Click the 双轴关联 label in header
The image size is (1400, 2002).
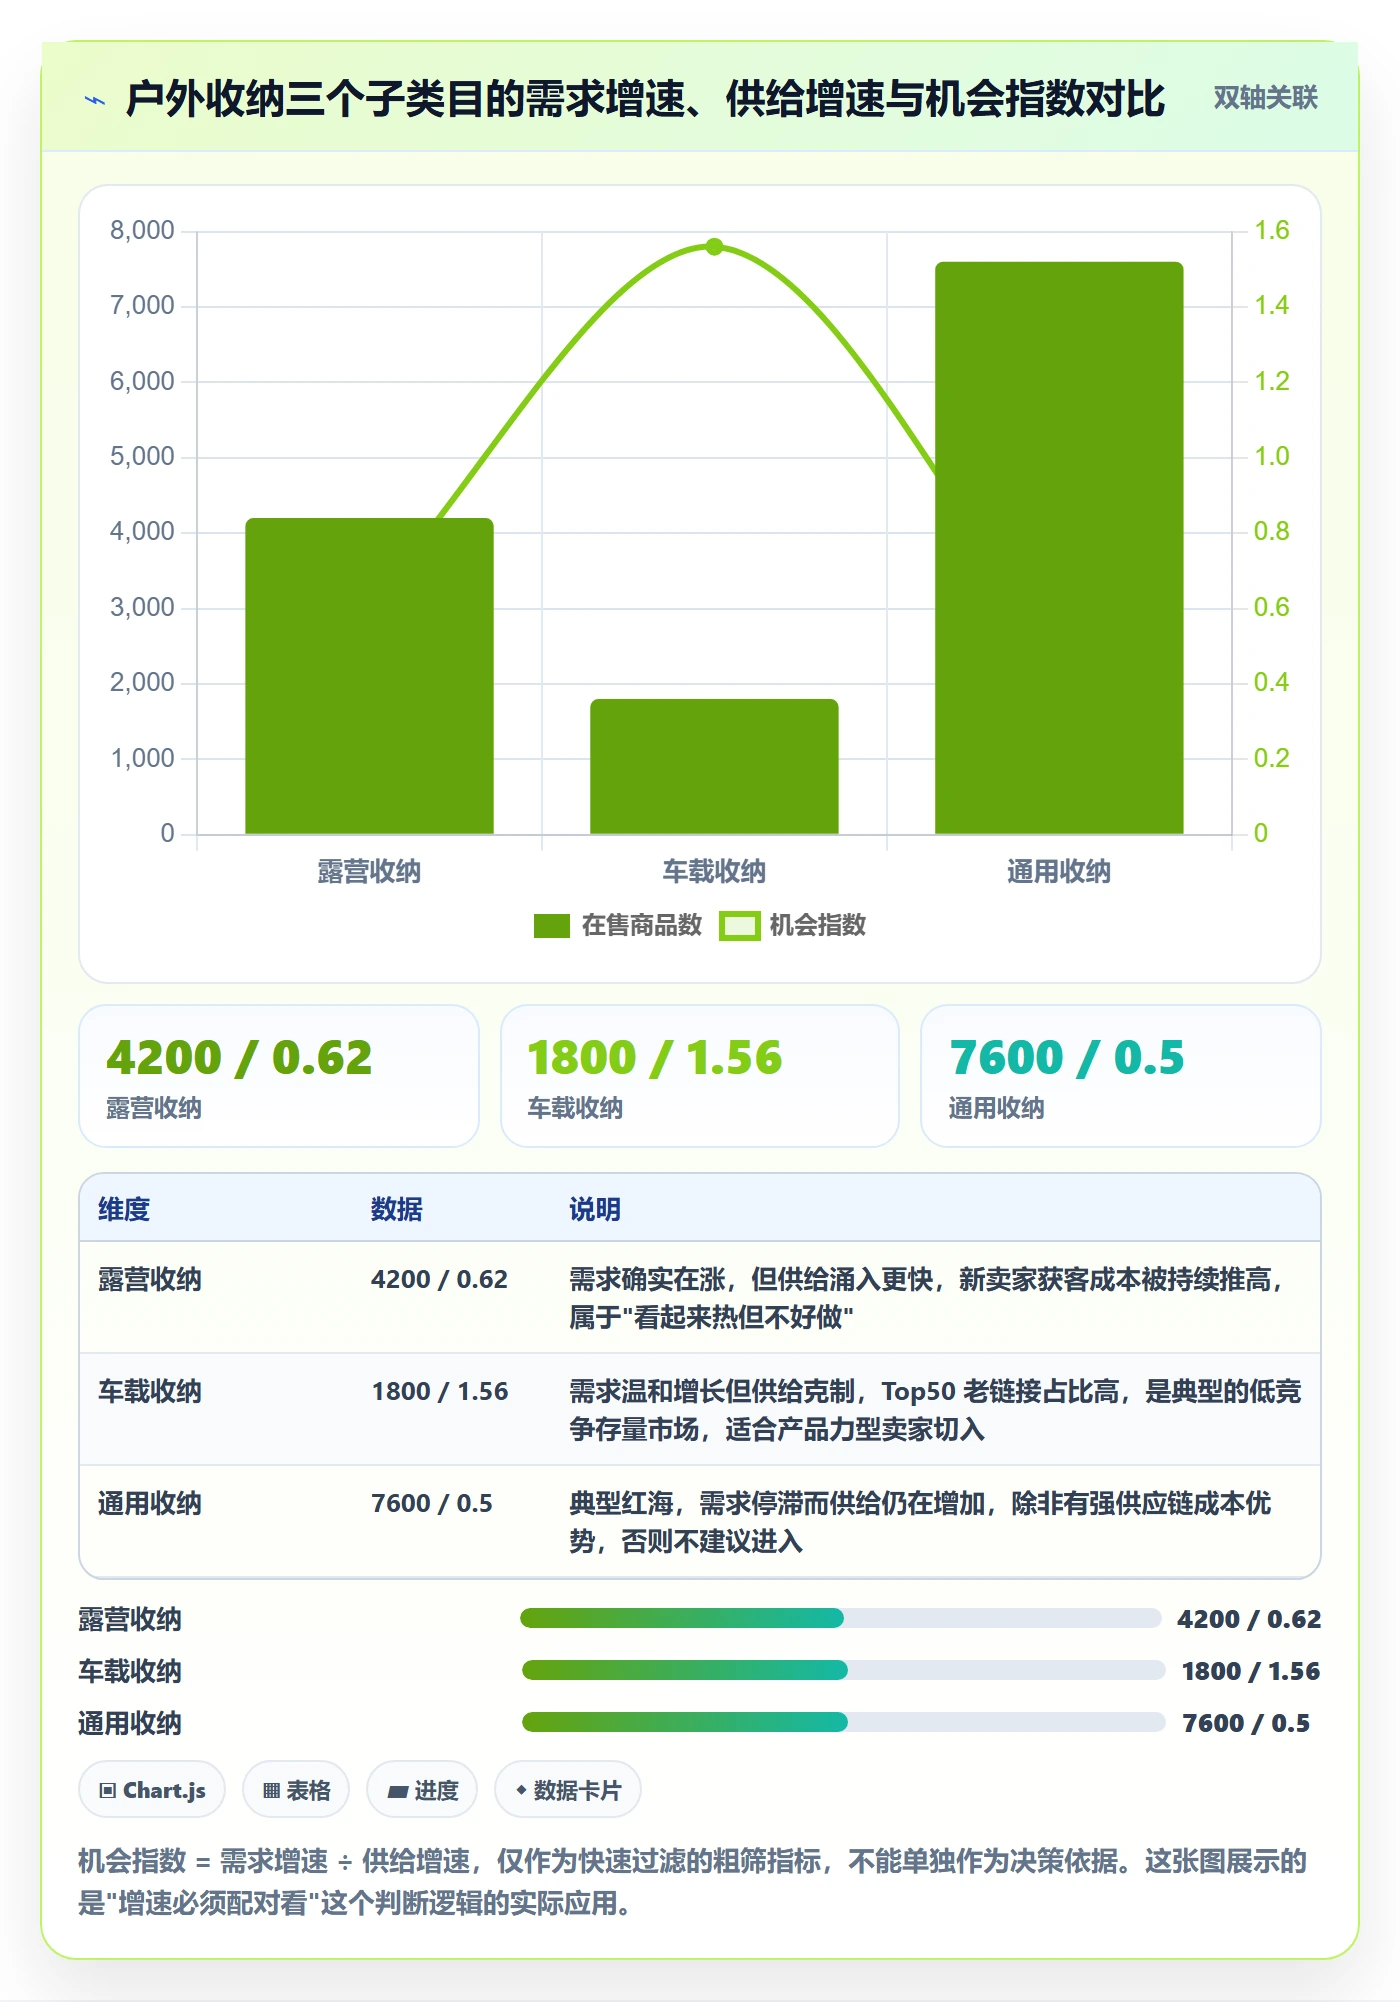tap(1265, 98)
